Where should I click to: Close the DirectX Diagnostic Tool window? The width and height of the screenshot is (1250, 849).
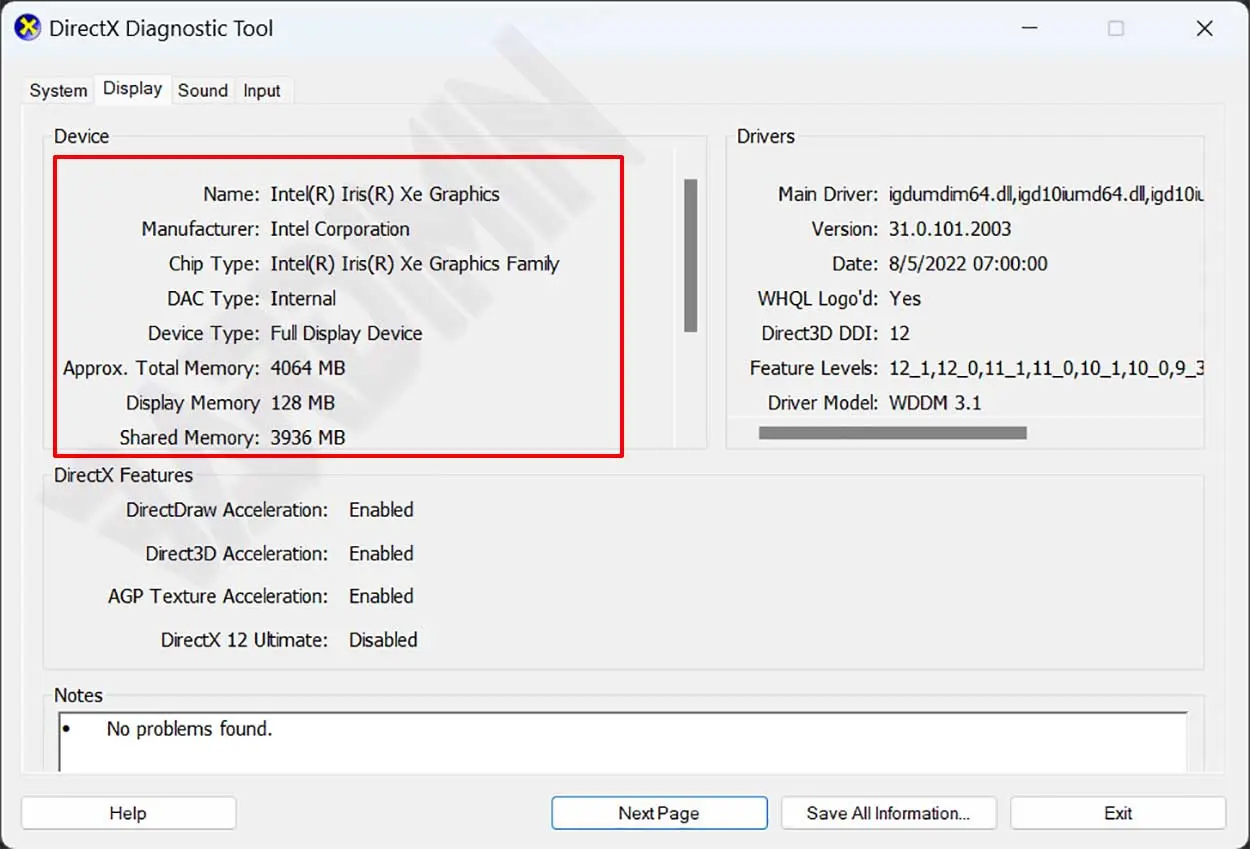pyautogui.click(x=1205, y=29)
